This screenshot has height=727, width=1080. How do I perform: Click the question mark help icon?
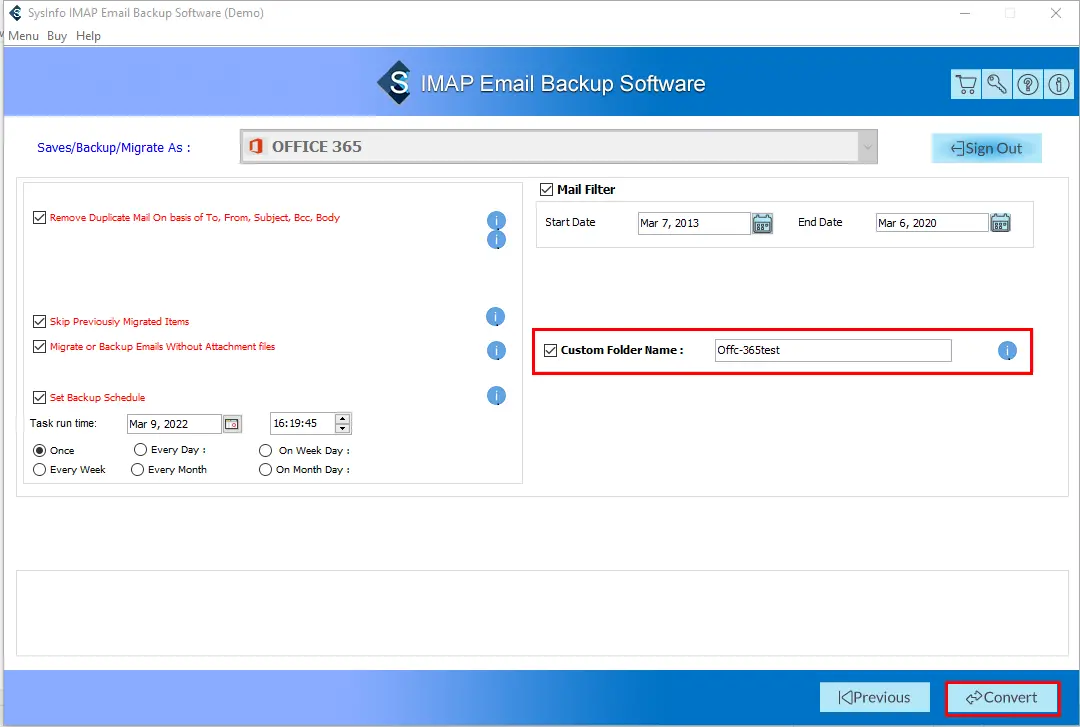pos(1027,85)
